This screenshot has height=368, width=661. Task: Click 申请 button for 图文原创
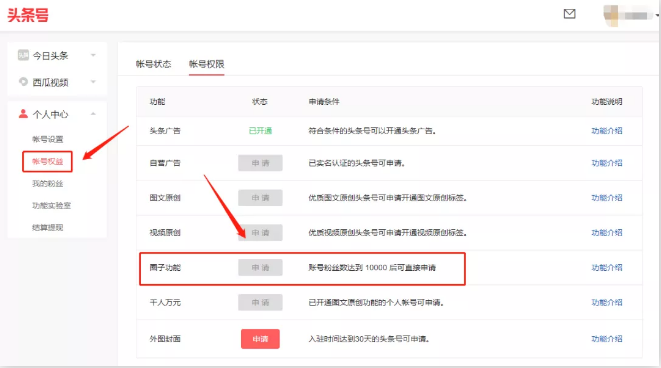(260, 198)
